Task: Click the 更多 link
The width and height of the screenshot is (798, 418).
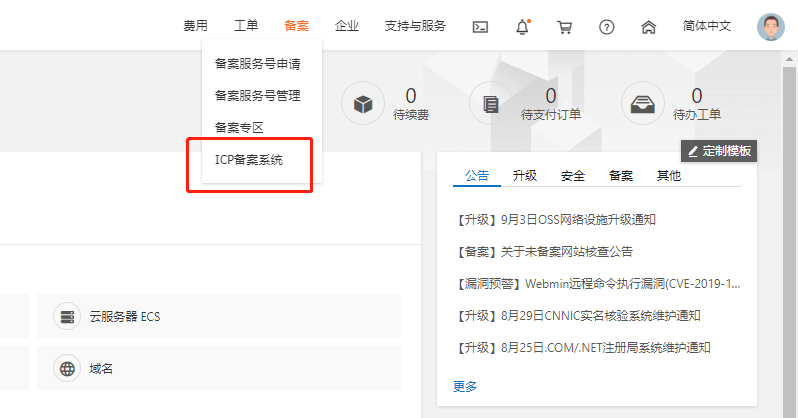Action: [465, 386]
